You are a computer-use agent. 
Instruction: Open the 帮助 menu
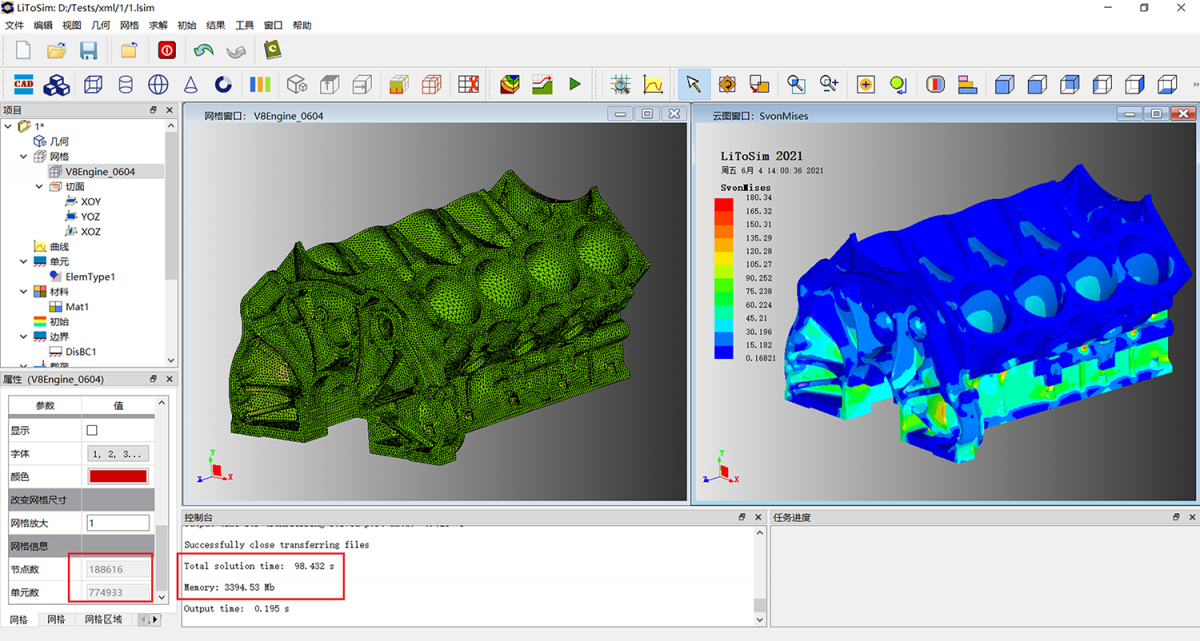pos(302,25)
